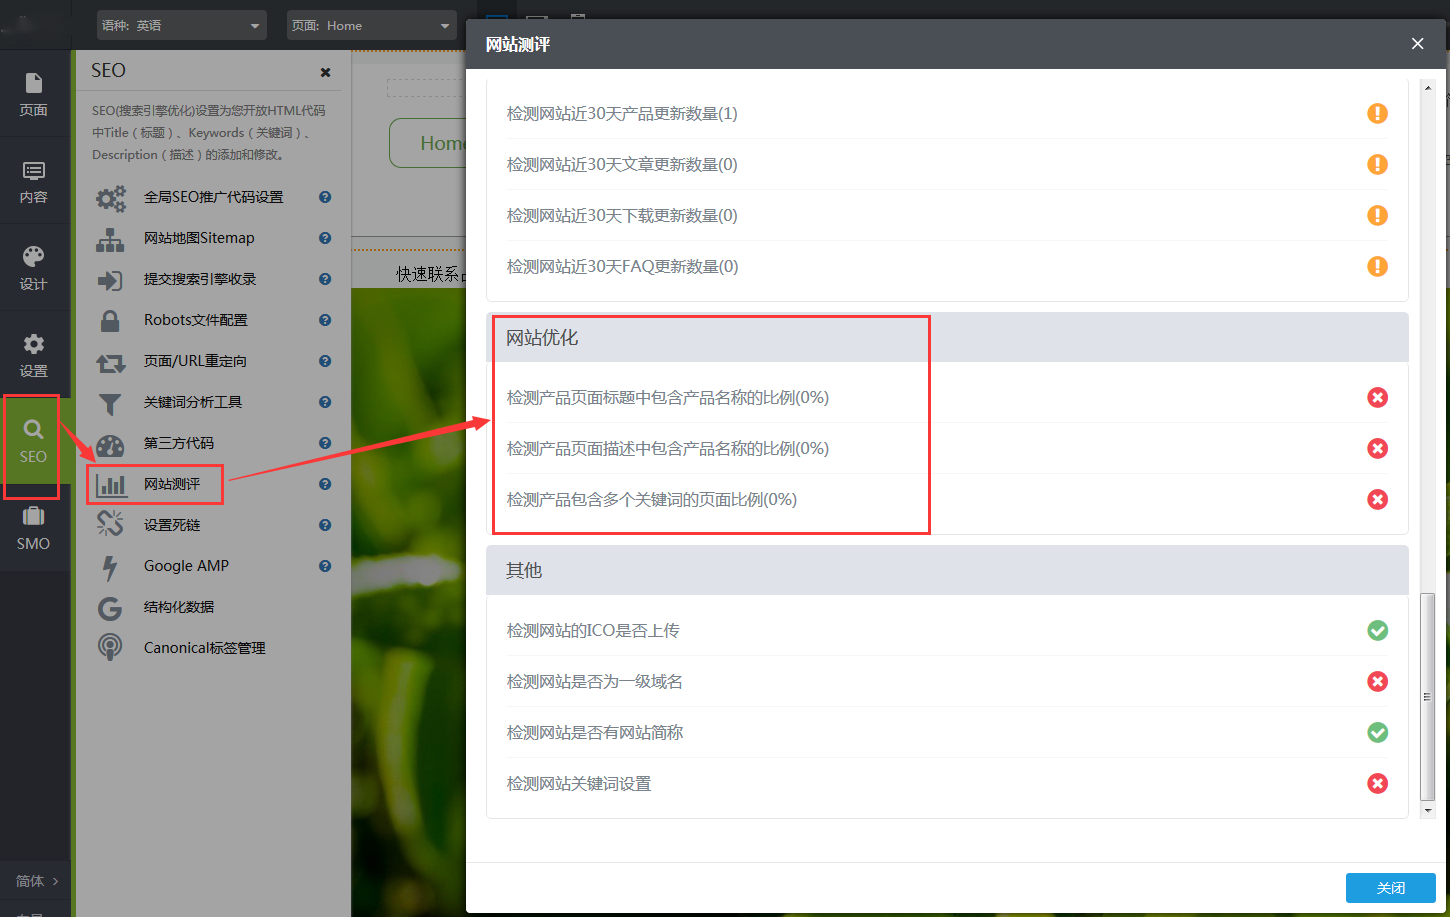Image resolution: width=1450 pixels, height=917 pixels.
Task: Click help icon beside 第三方代码
Action: pos(325,443)
